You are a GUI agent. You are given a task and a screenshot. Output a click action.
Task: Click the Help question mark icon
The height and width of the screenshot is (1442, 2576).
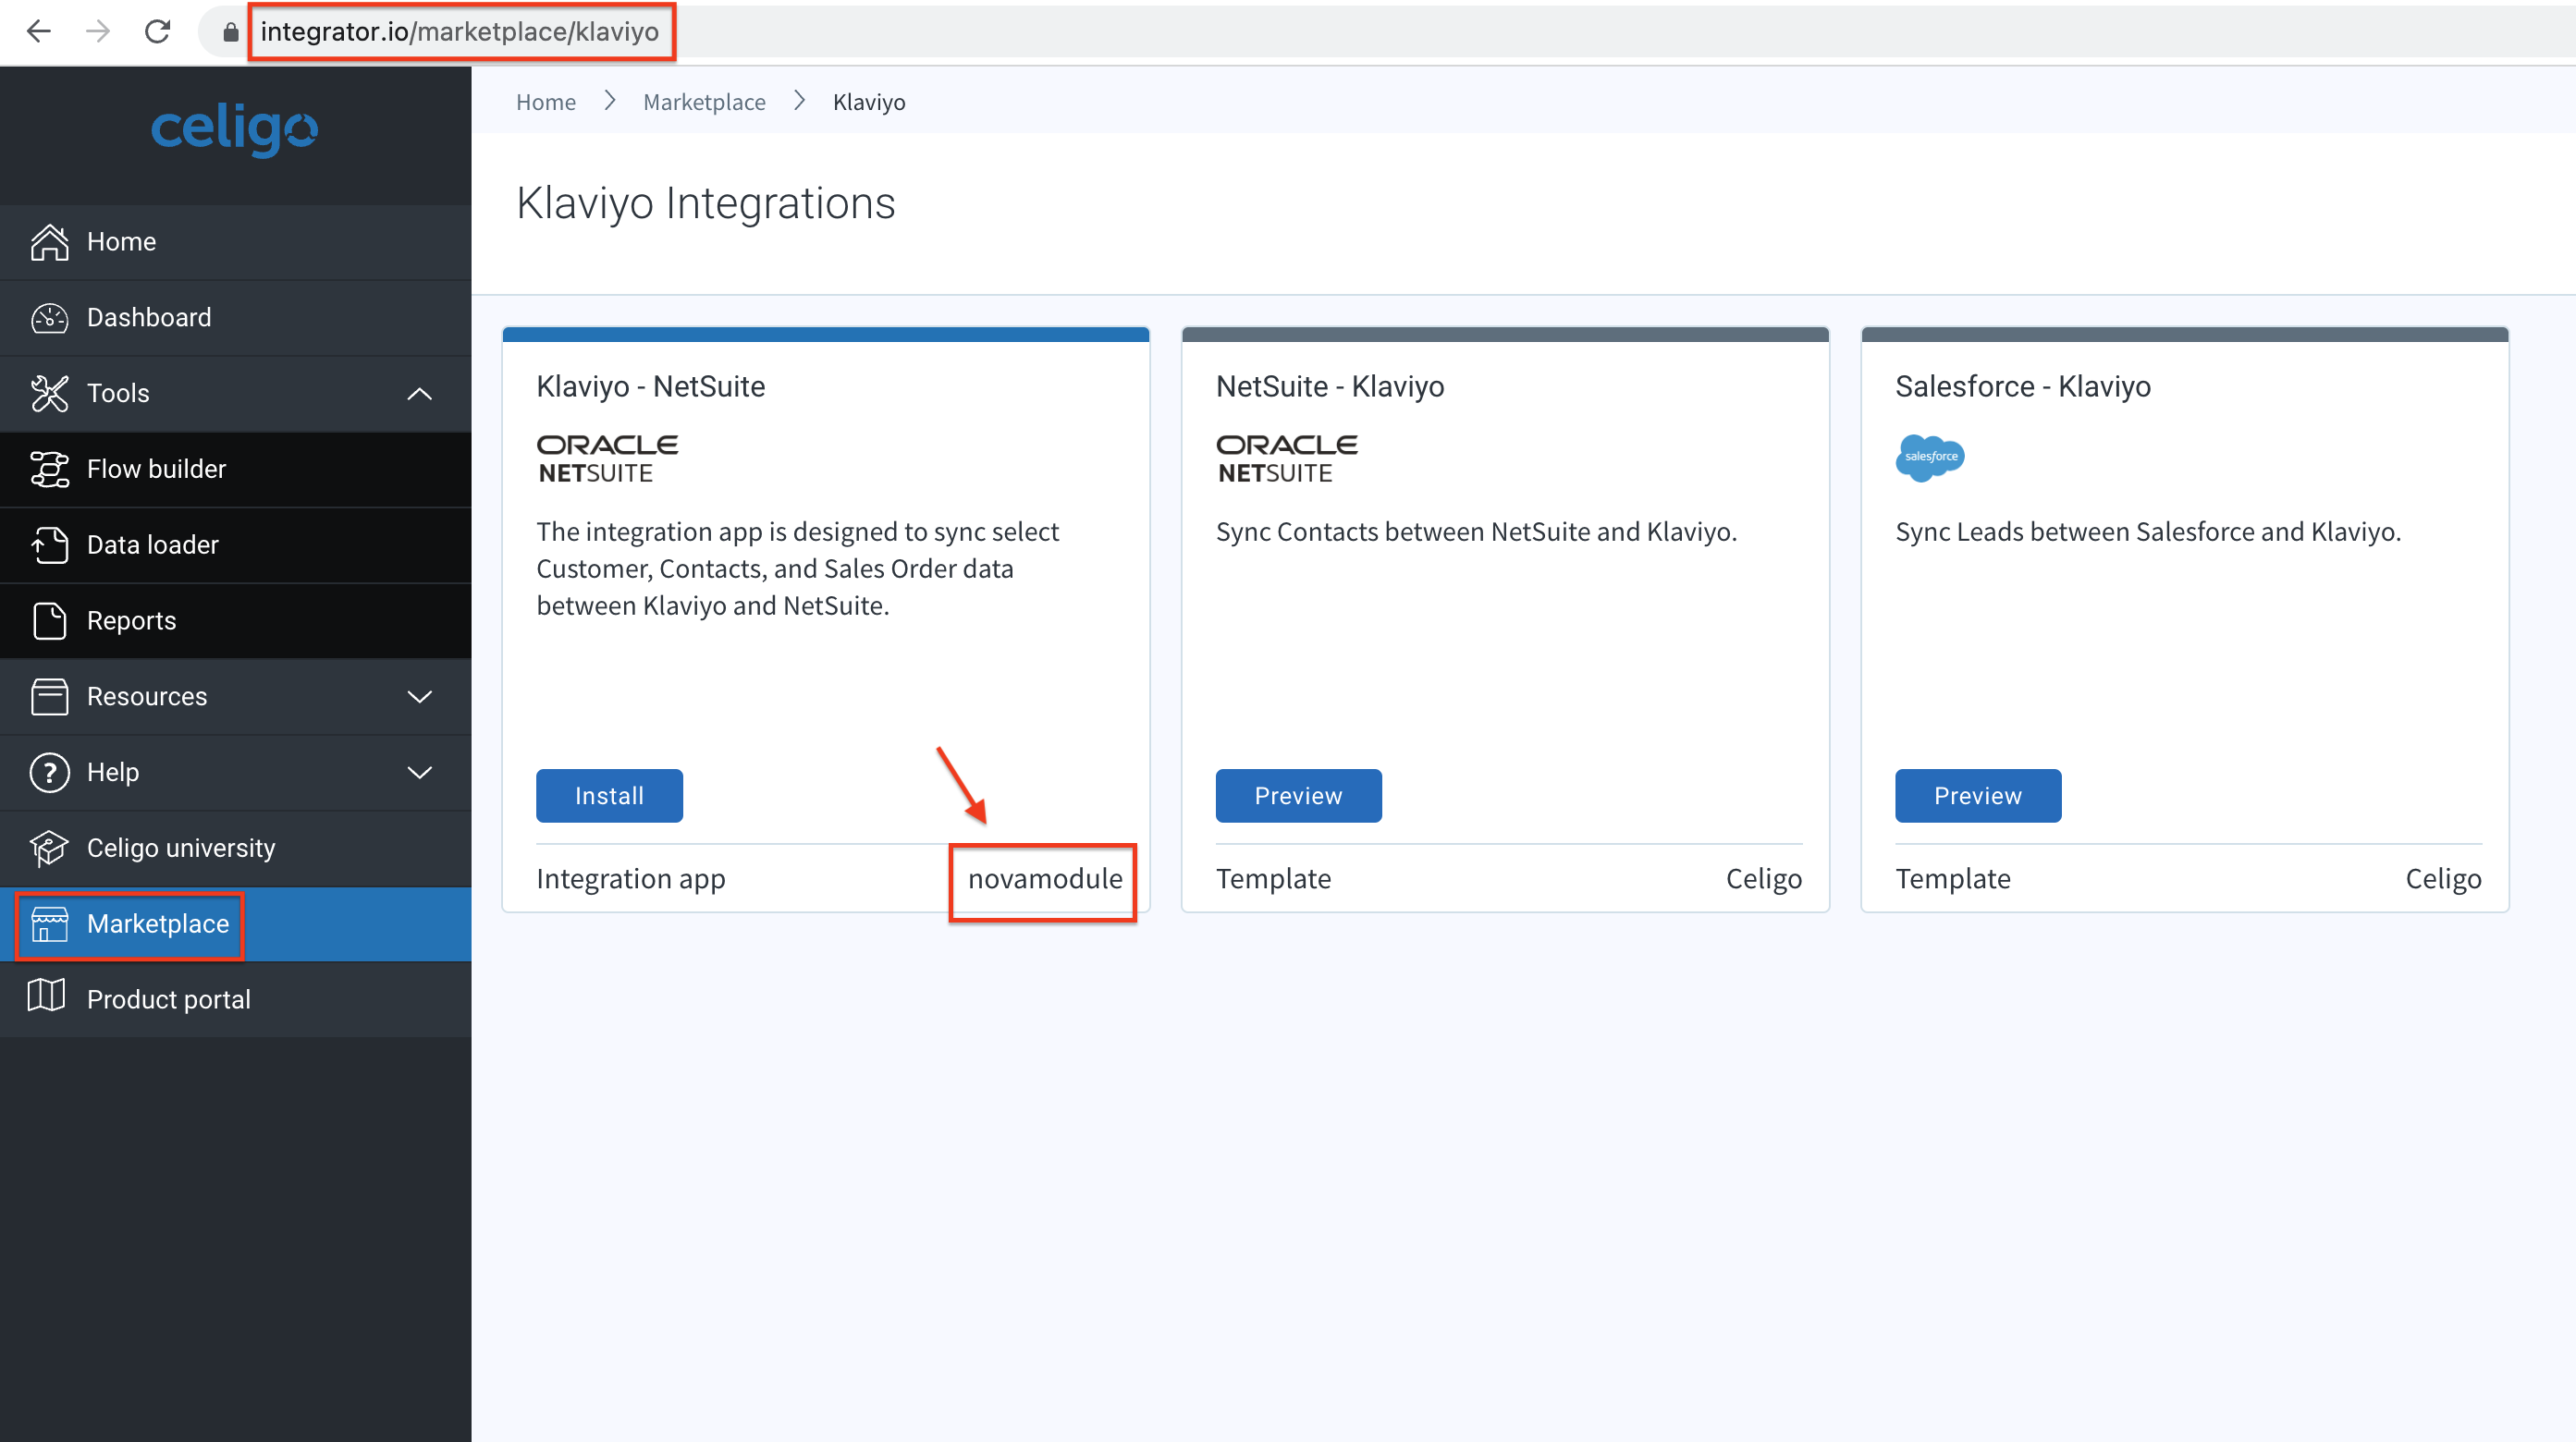click(x=49, y=772)
